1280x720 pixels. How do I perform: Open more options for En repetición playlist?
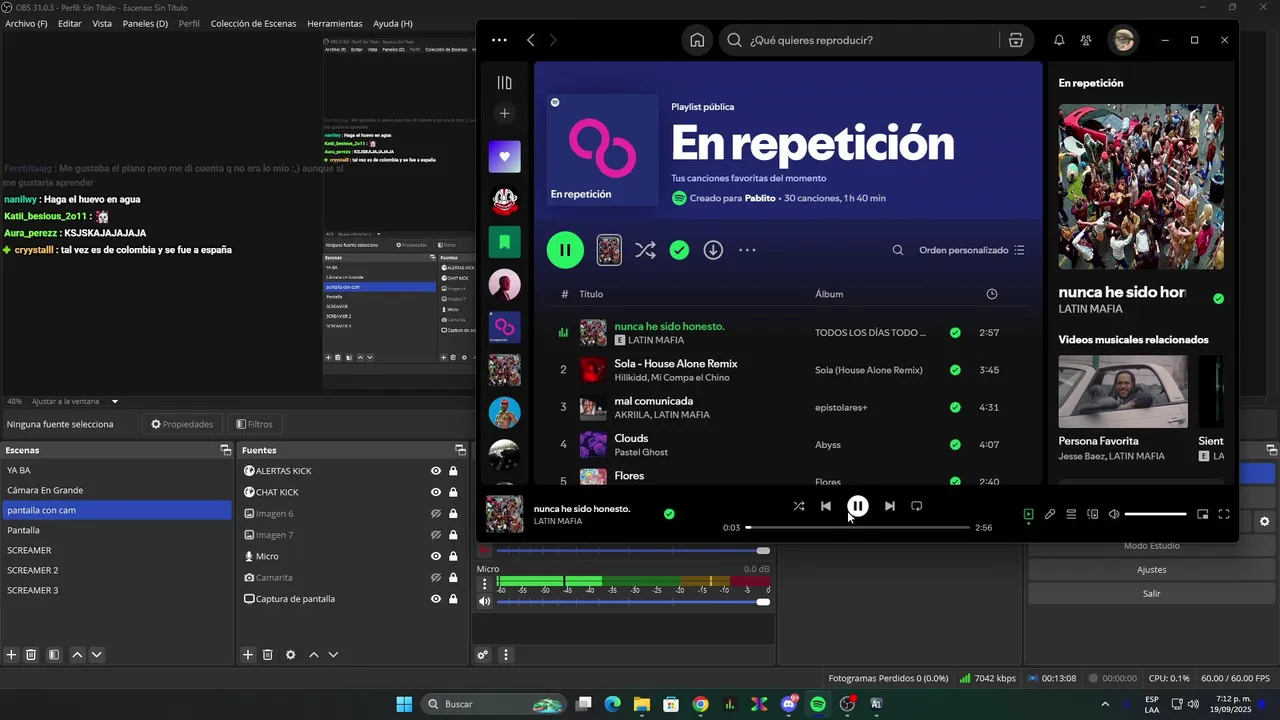click(x=747, y=250)
